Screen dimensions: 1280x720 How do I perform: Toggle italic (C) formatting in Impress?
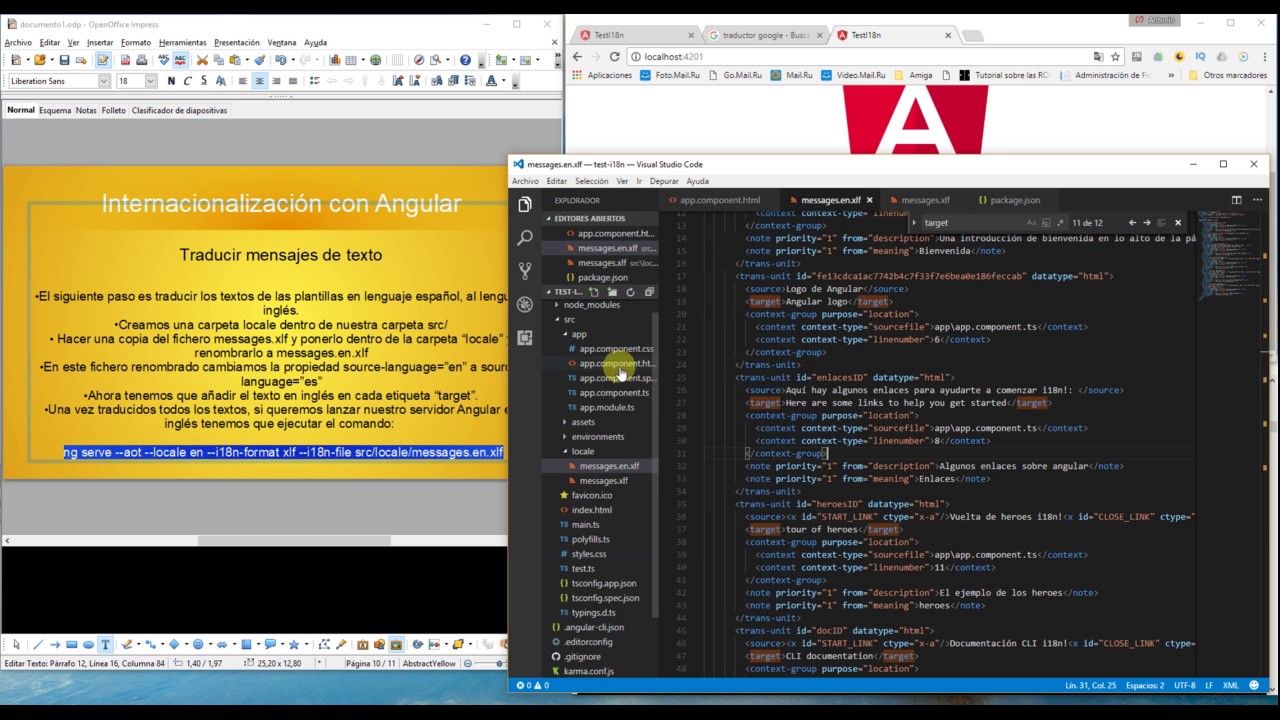(187, 81)
